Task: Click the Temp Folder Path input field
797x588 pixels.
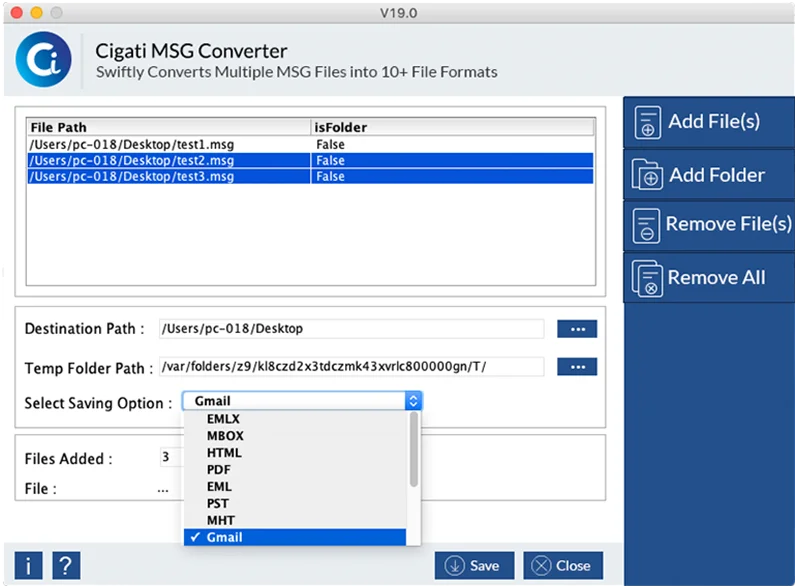Action: coord(351,366)
